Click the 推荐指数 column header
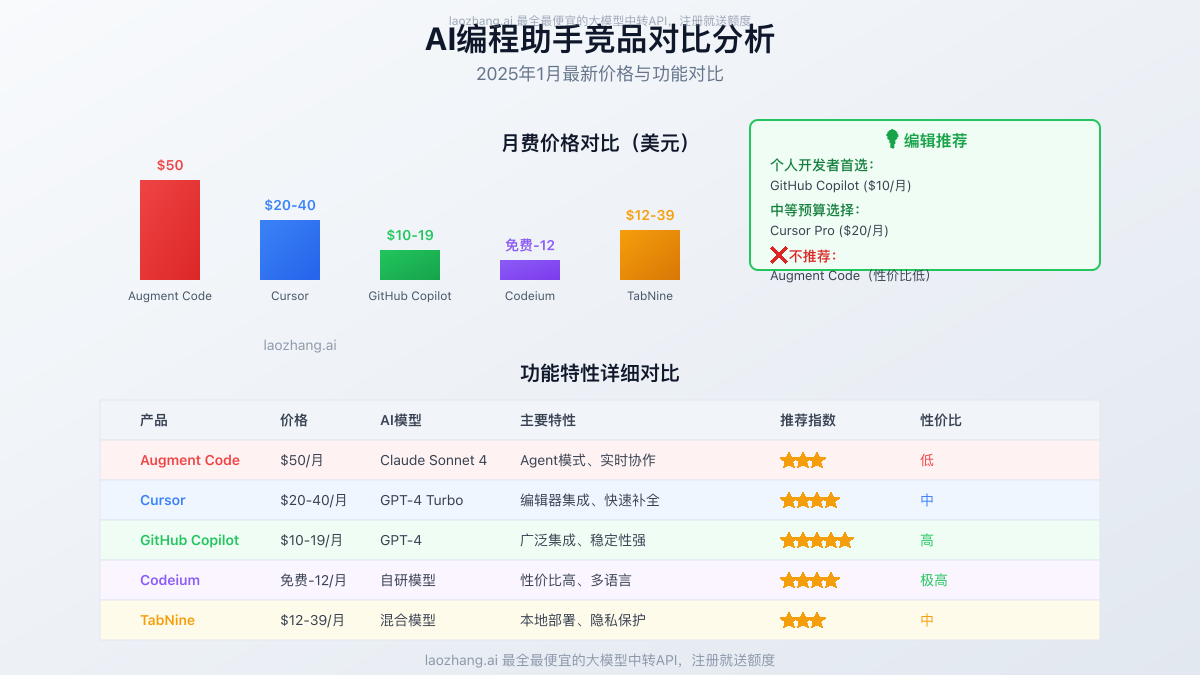Viewport: 1200px width, 675px height. click(x=808, y=420)
